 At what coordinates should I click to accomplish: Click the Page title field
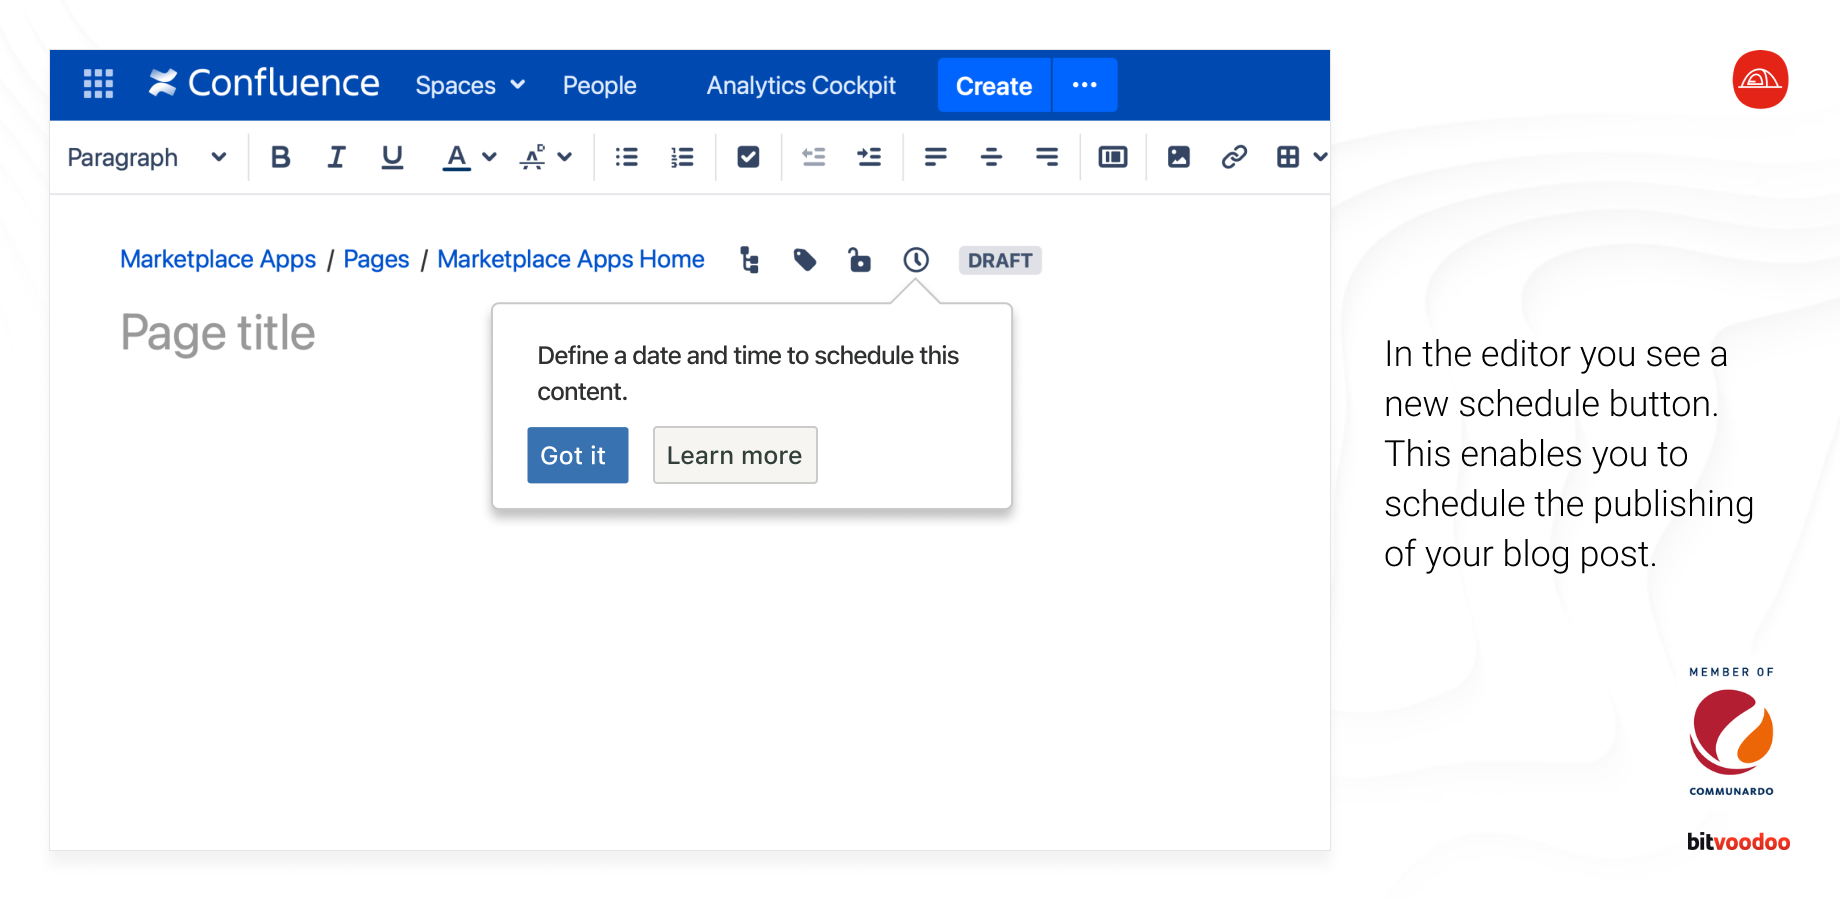pyautogui.click(x=218, y=333)
